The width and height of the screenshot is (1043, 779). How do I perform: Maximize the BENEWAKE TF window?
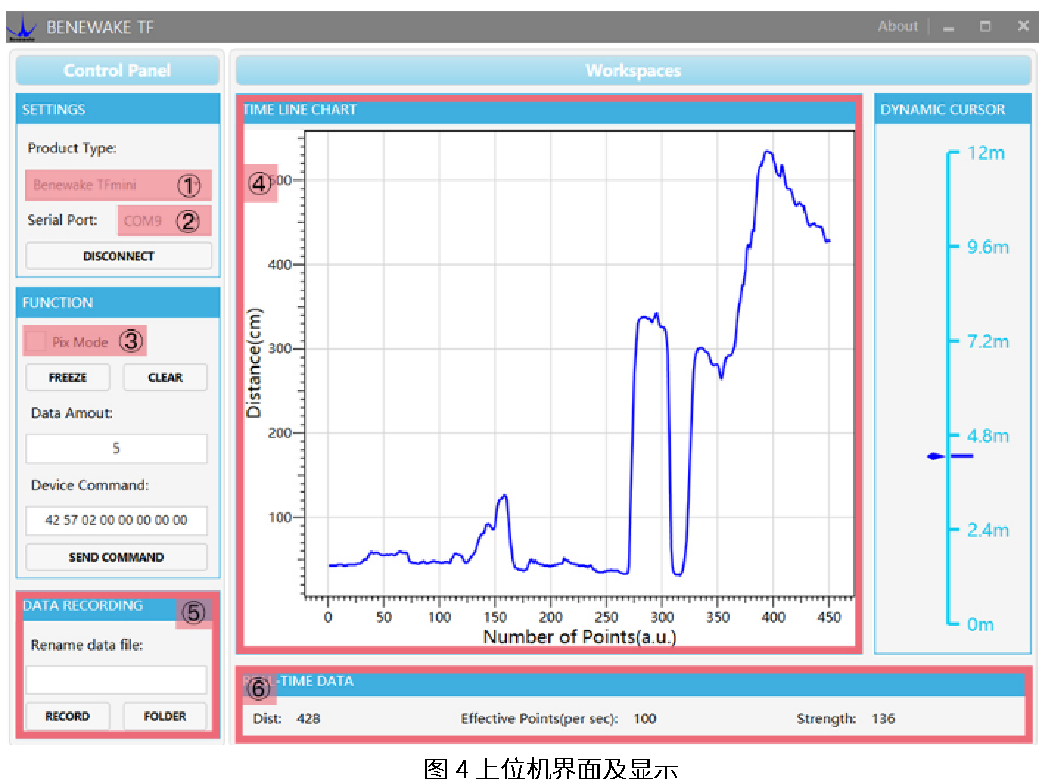tap(985, 27)
